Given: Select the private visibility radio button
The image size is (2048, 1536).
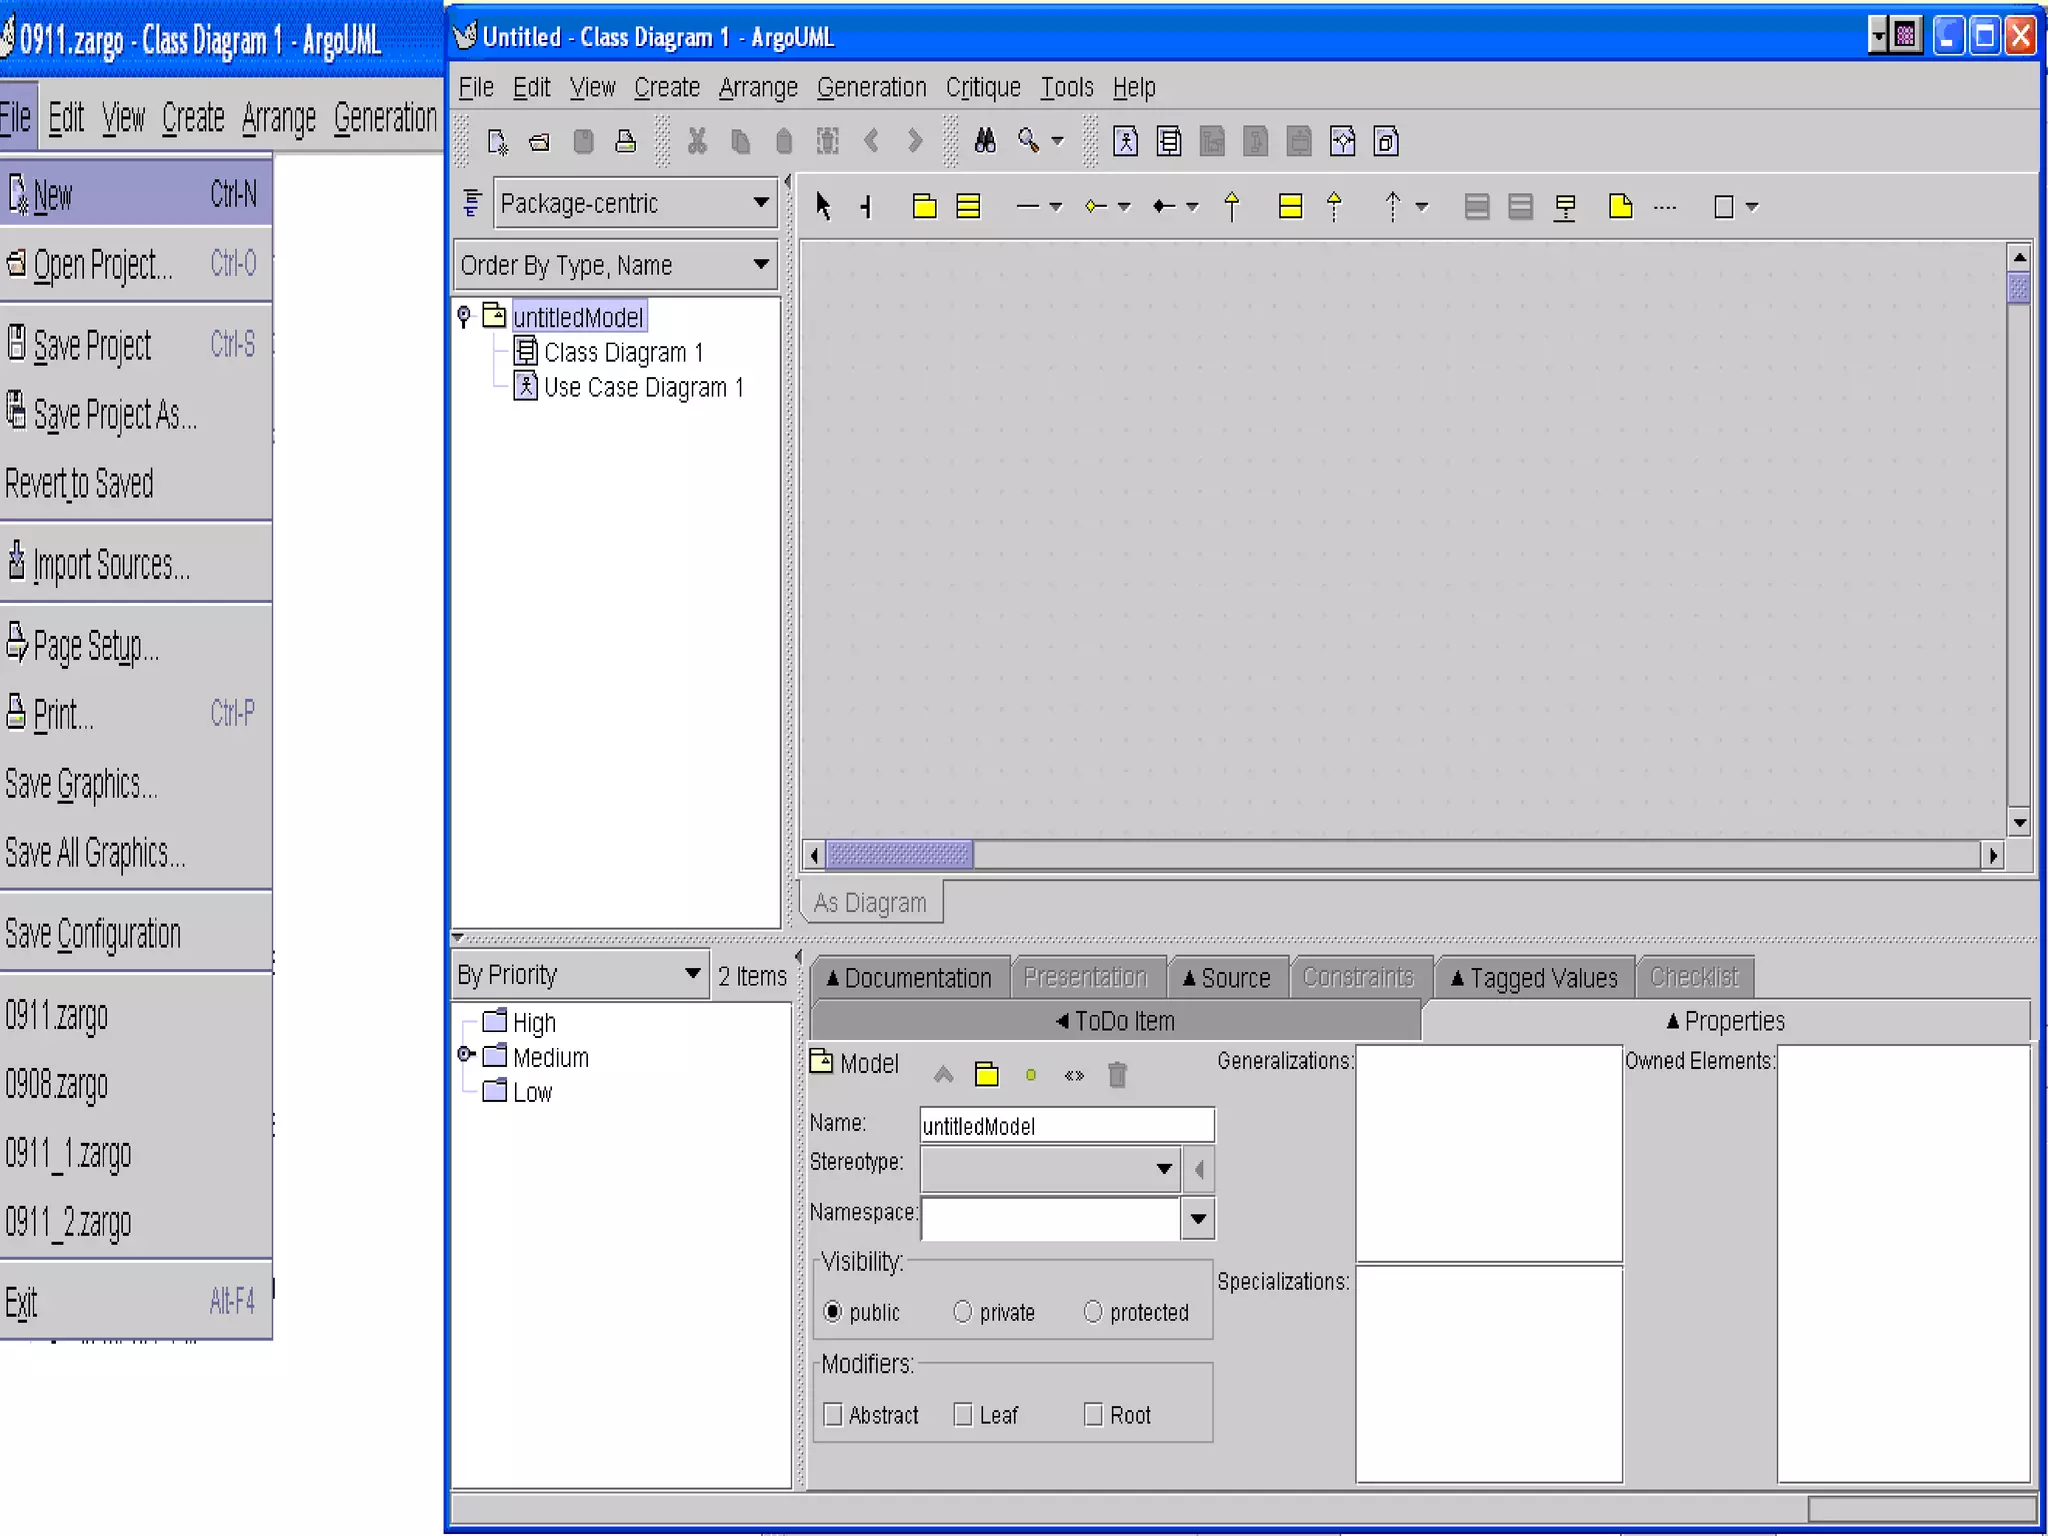Looking at the screenshot, I should (962, 1311).
